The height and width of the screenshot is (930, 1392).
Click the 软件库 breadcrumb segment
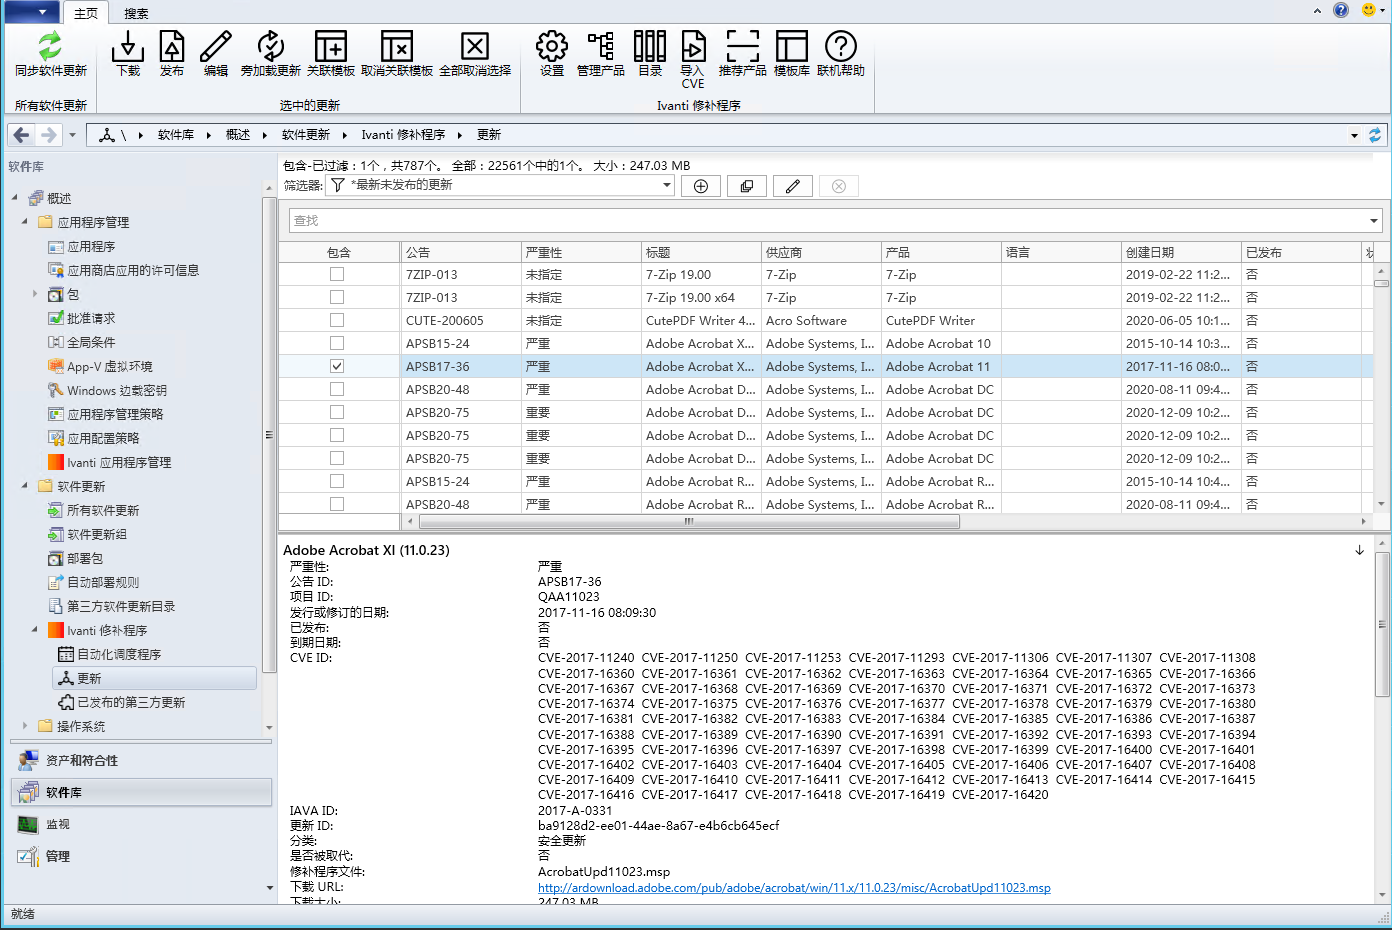click(x=176, y=135)
